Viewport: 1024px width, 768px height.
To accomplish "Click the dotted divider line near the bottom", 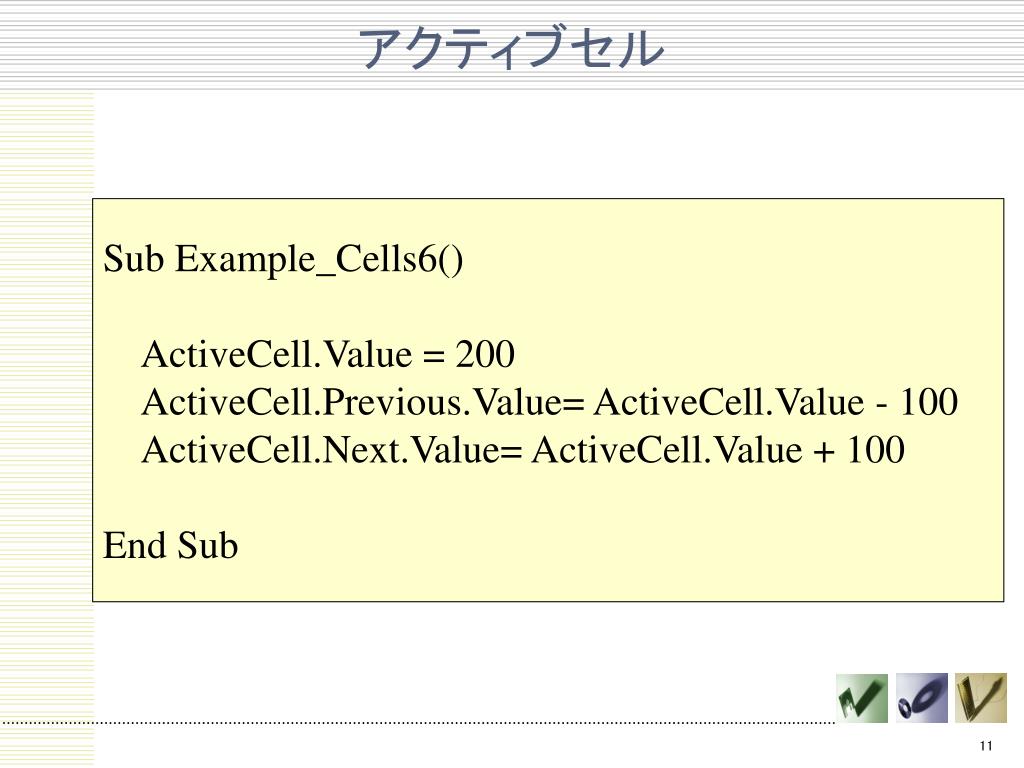I will [418, 723].
